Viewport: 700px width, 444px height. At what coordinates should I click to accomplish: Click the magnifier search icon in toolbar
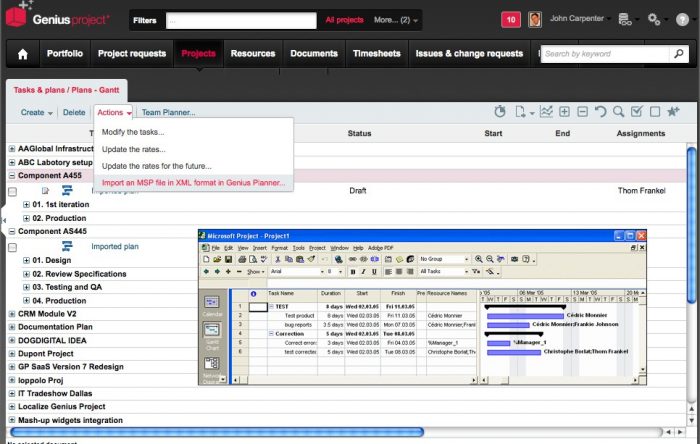pyautogui.click(x=618, y=112)
